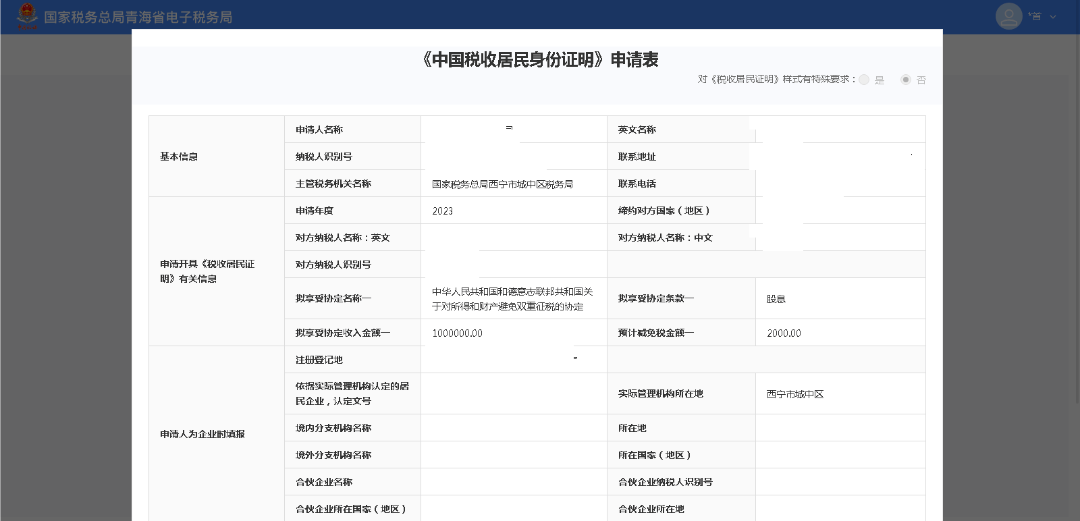Click the 纳税人识别号 label in basic info
The height and width of the screenshot is (521, 1080).
[324, 156]
